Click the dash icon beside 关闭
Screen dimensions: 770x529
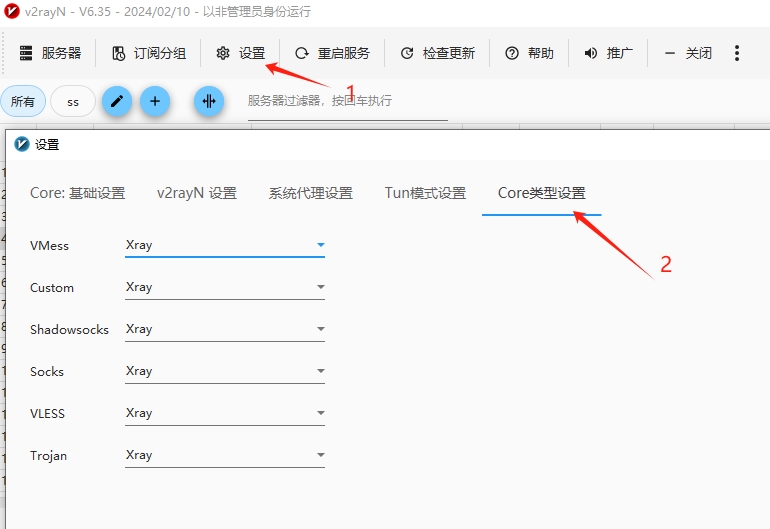(x=669, y=53)
